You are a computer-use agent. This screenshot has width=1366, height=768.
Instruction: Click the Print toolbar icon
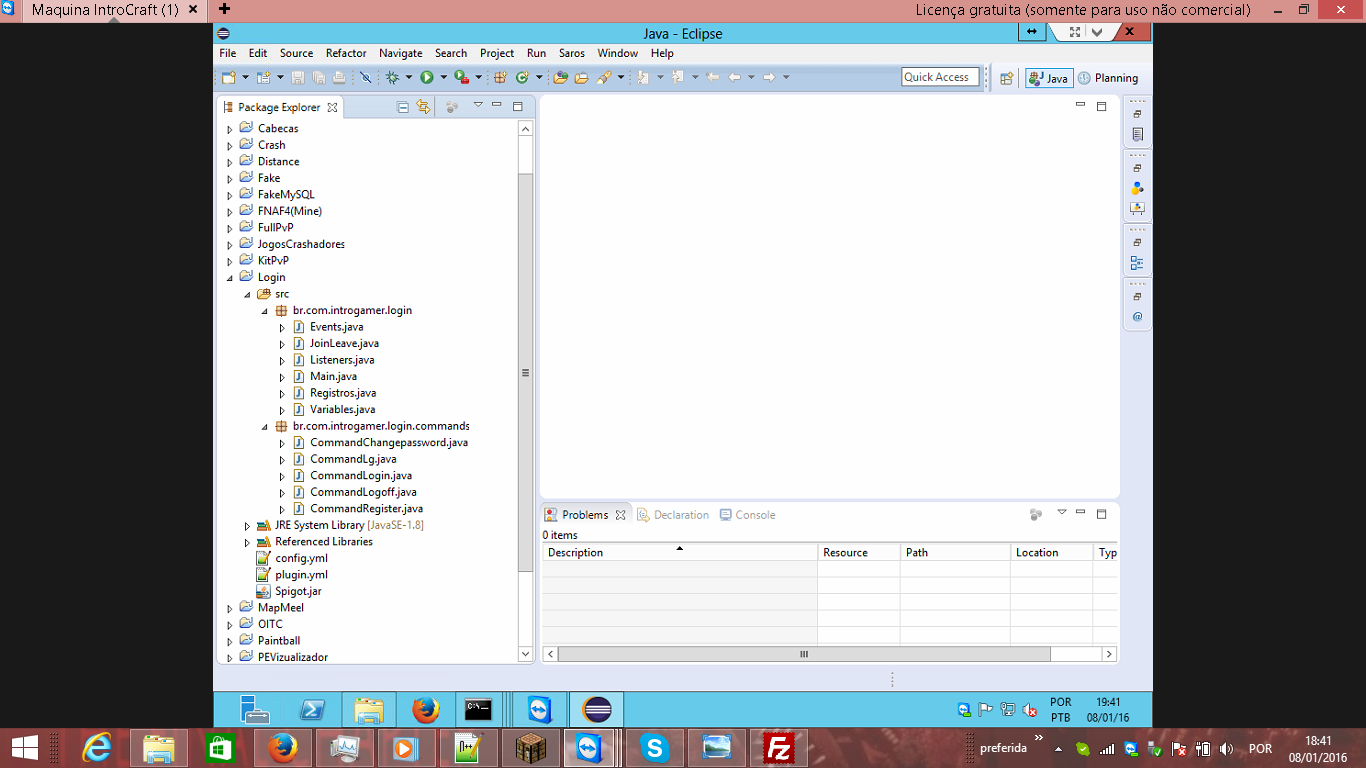(339, 77)
